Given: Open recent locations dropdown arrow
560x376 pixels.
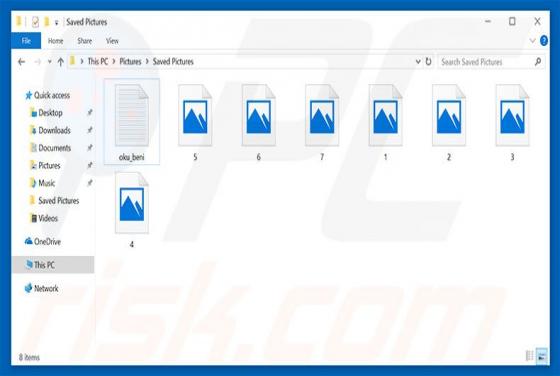Looking at the screenshot, I should [50, 62].
